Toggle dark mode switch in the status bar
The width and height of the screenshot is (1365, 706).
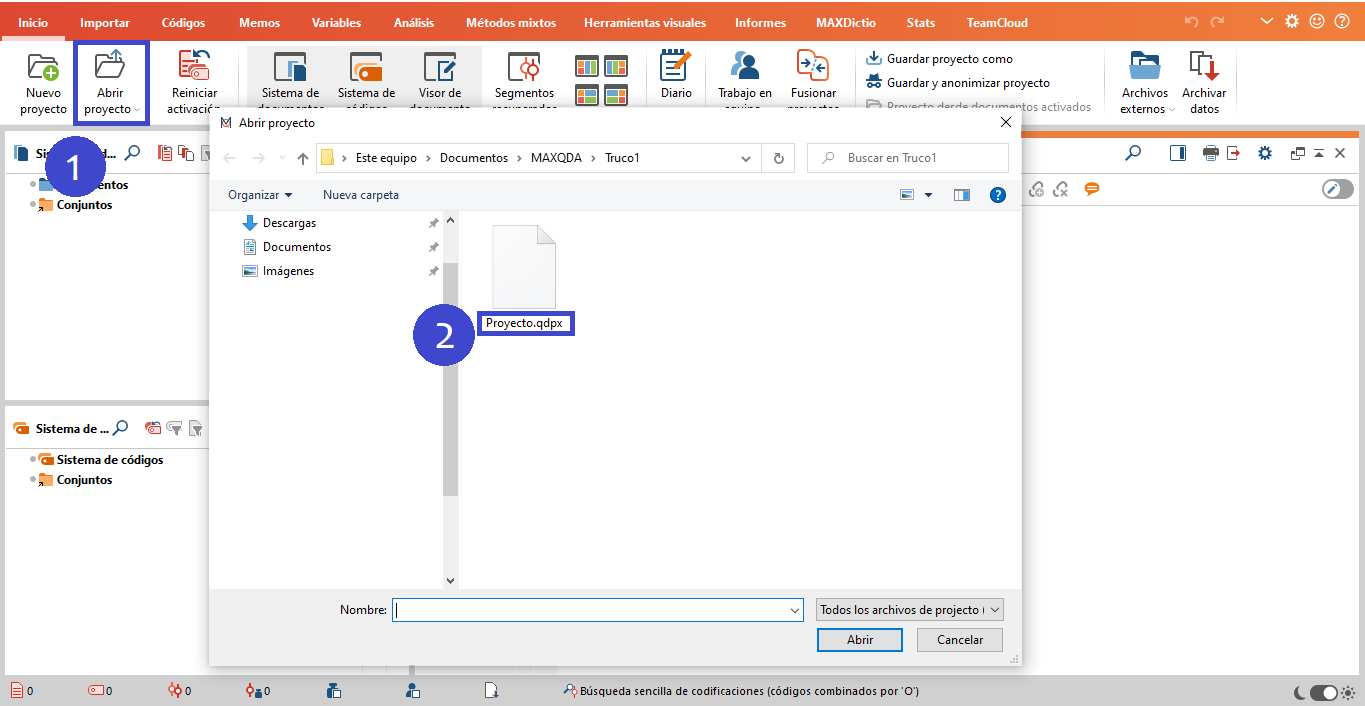tap(1324, 692)
